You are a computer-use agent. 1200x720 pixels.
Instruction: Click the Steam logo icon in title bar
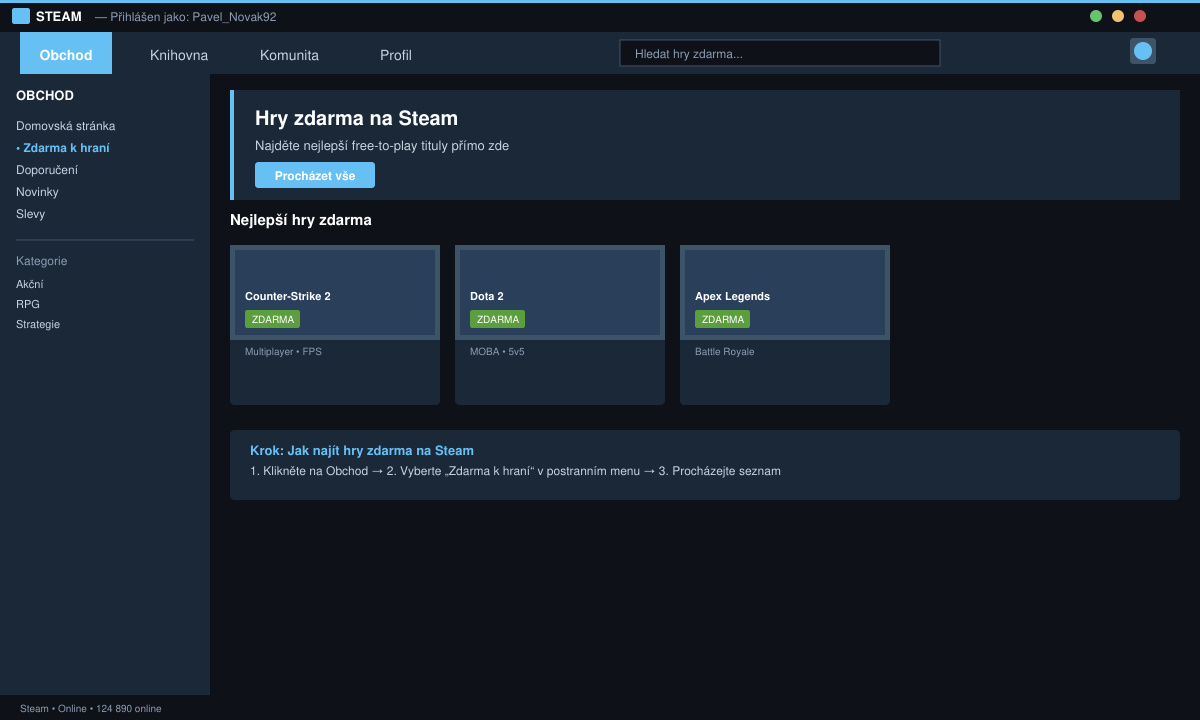tap(21, 16)
